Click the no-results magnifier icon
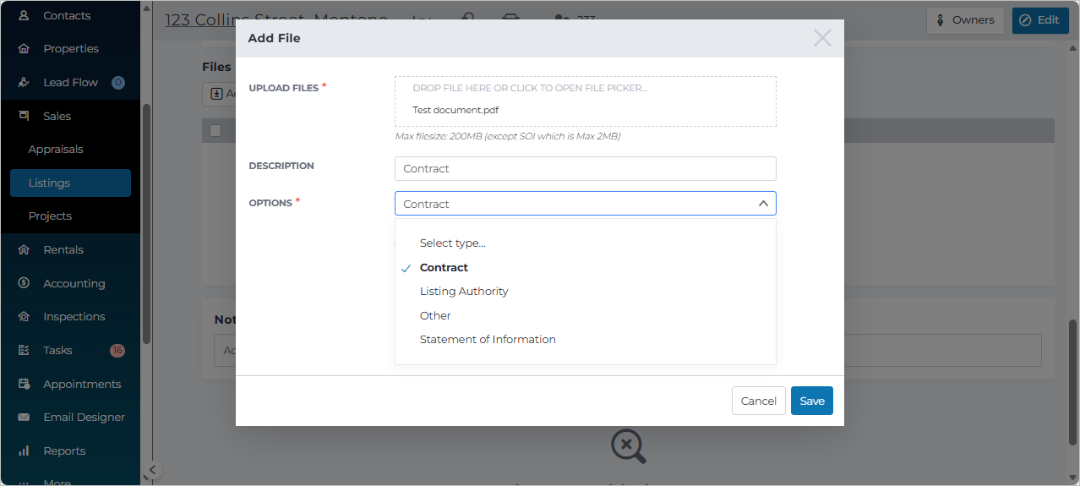 click(628, 446)
